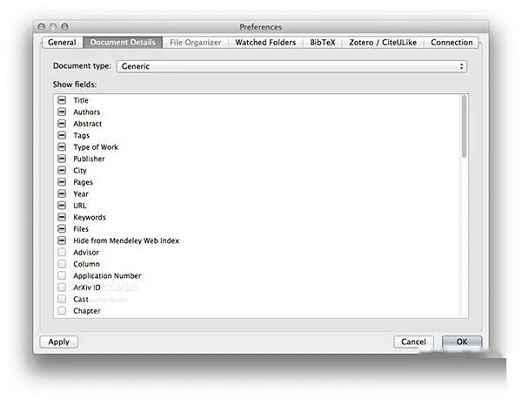Select the Type of Work label
Viewport: 522px width, 400px height.
click(96, 147)
